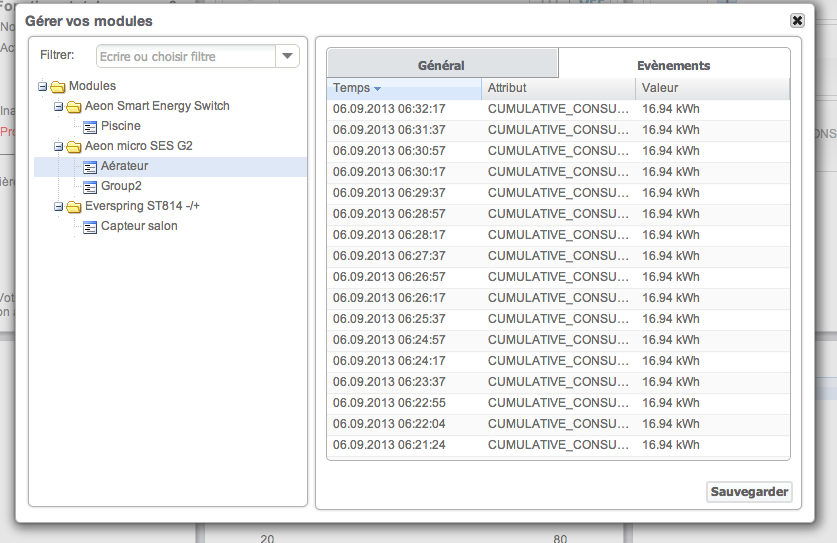Click the Modules root folder icon

point(57,86)
